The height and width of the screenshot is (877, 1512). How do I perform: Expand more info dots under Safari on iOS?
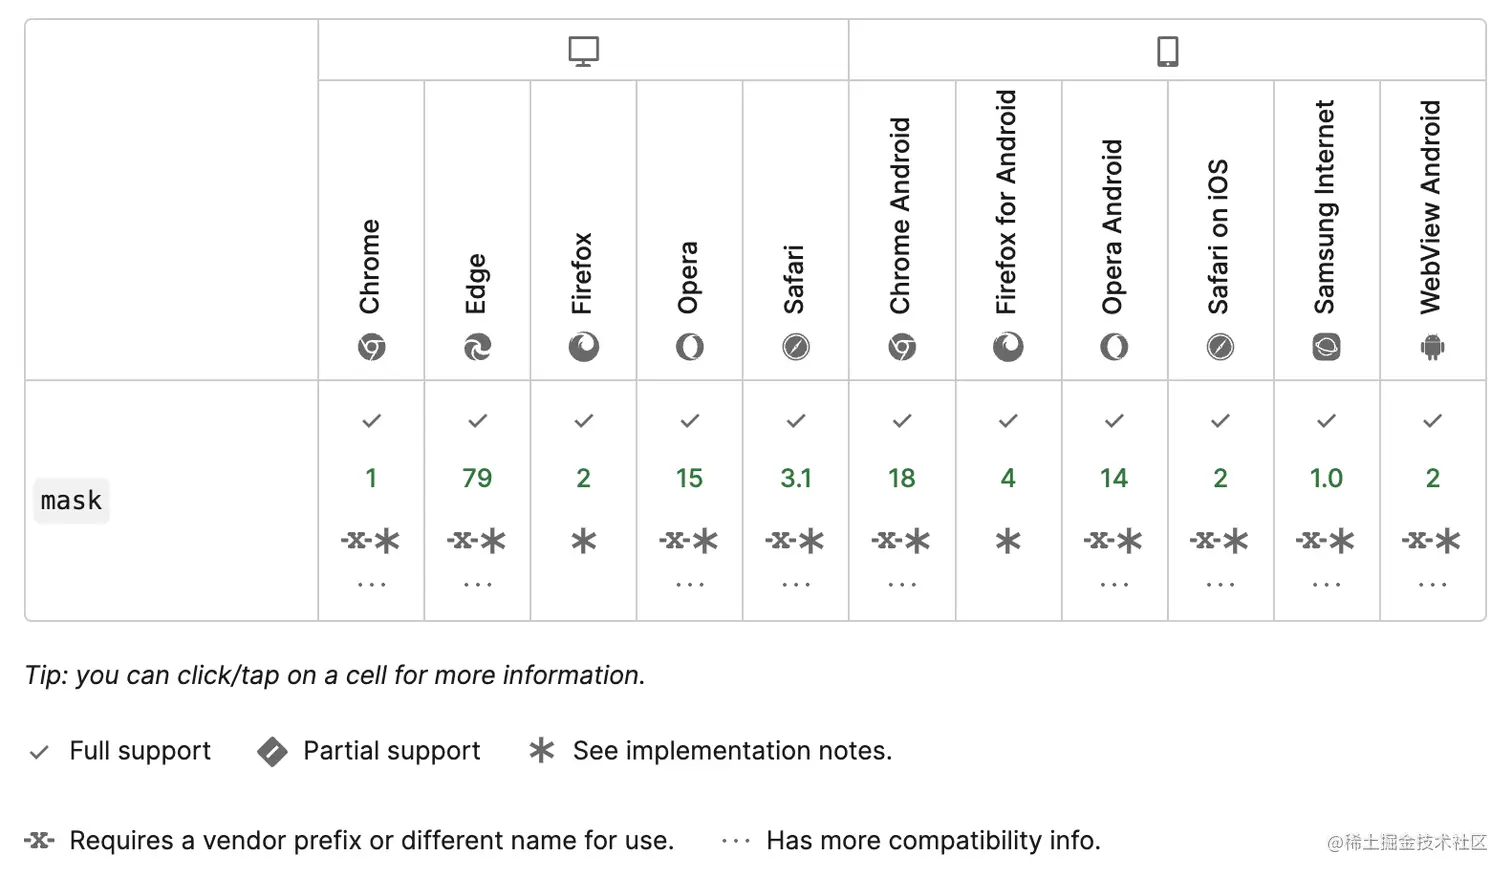pos(1220,585)
